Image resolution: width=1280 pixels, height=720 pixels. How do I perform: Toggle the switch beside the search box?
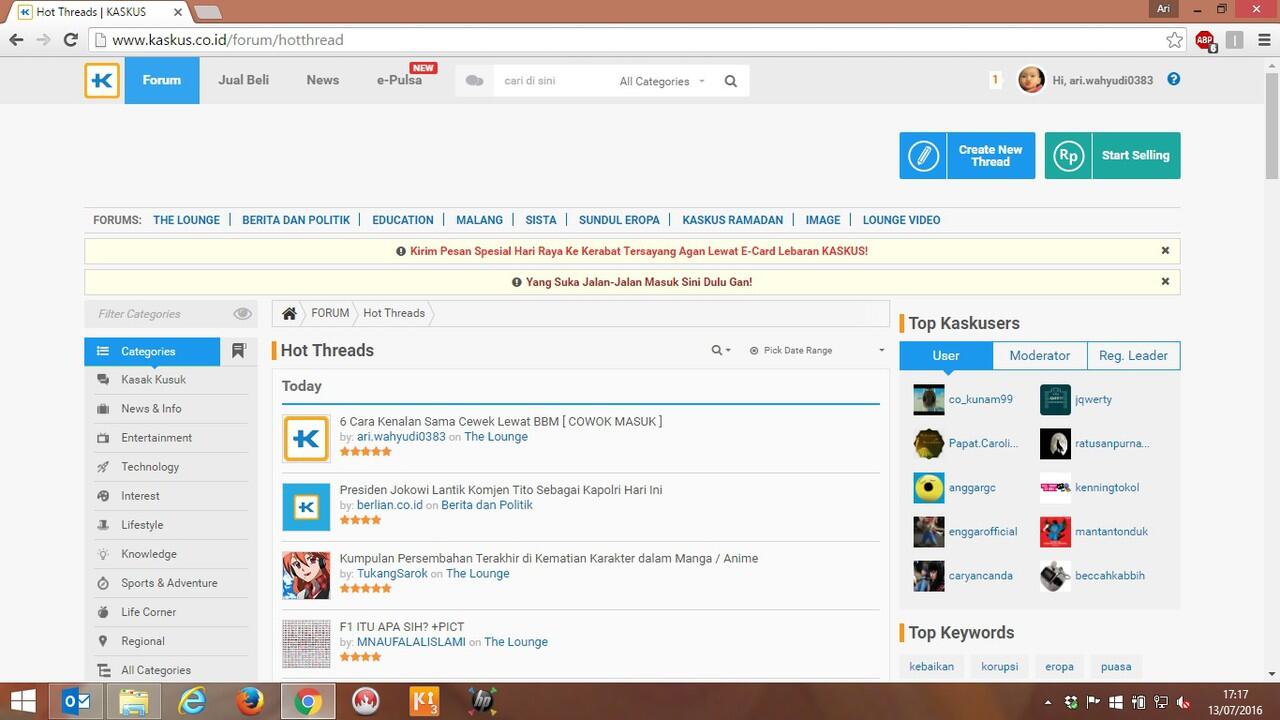coord(474,81)
